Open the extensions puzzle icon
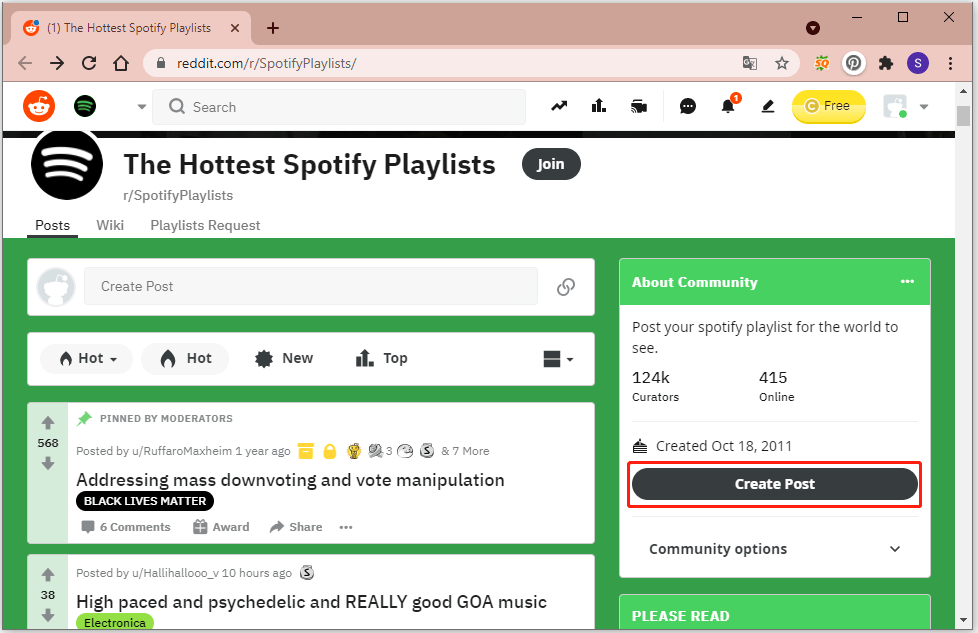The image size is (978, 633). pos(886,63)
